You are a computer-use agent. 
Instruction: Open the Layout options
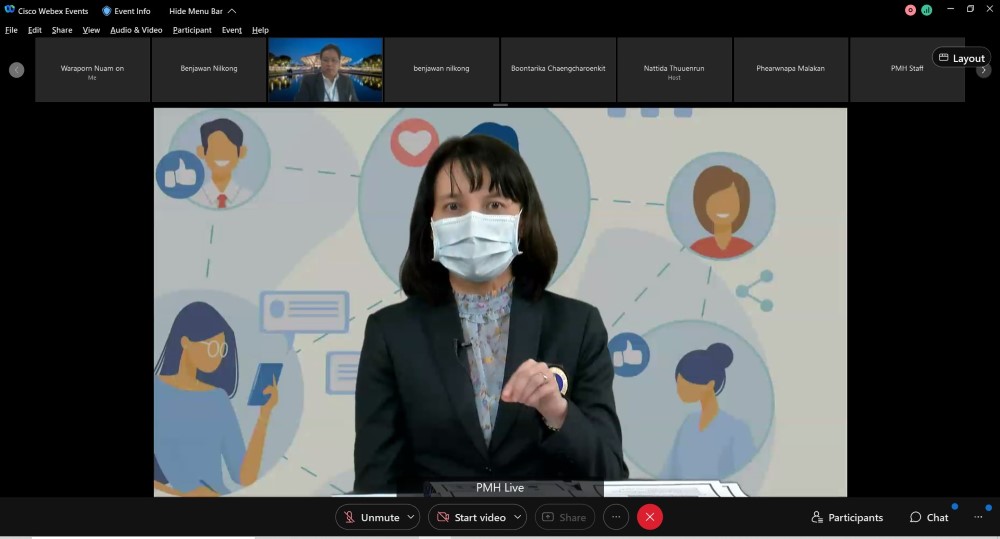click(961, 58)
